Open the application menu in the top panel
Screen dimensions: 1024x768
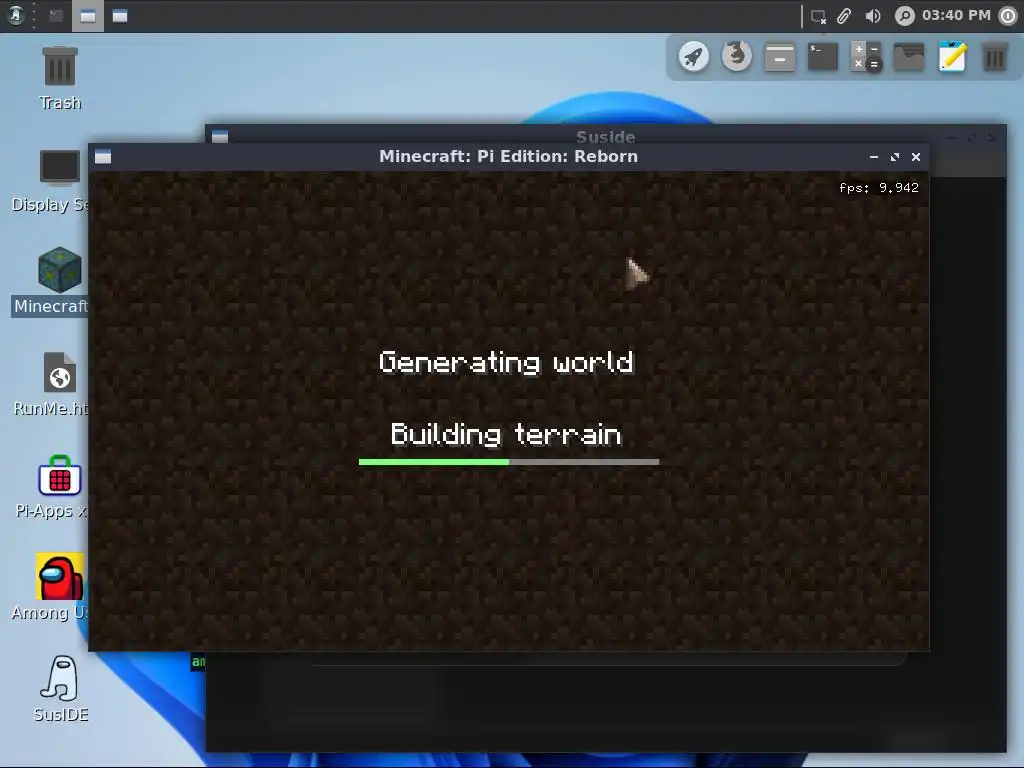click(16, 15)
